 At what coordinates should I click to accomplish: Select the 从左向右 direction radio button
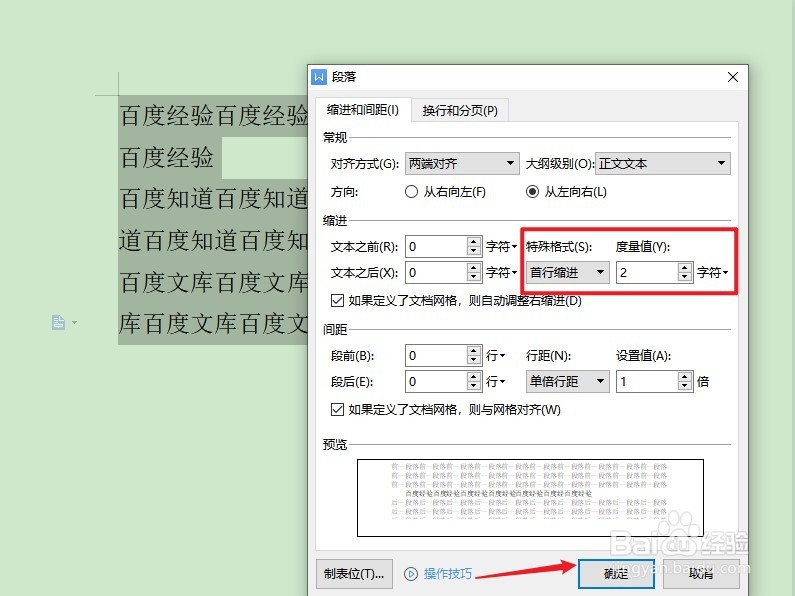tap(532, 192)
